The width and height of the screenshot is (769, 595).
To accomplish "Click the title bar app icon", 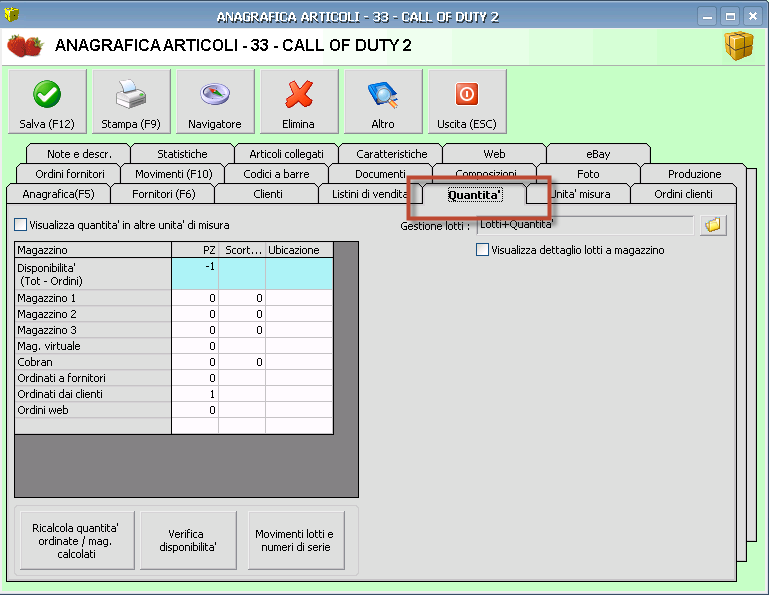I will tap(11, 15).
